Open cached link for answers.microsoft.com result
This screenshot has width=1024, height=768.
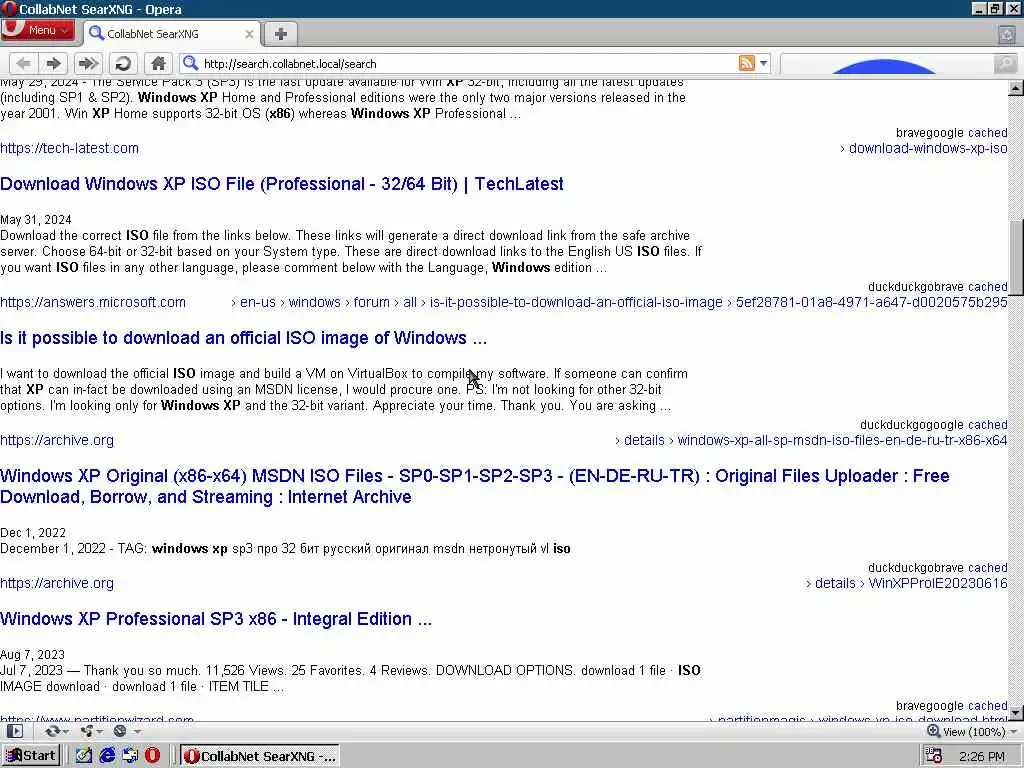click(987, 287)
